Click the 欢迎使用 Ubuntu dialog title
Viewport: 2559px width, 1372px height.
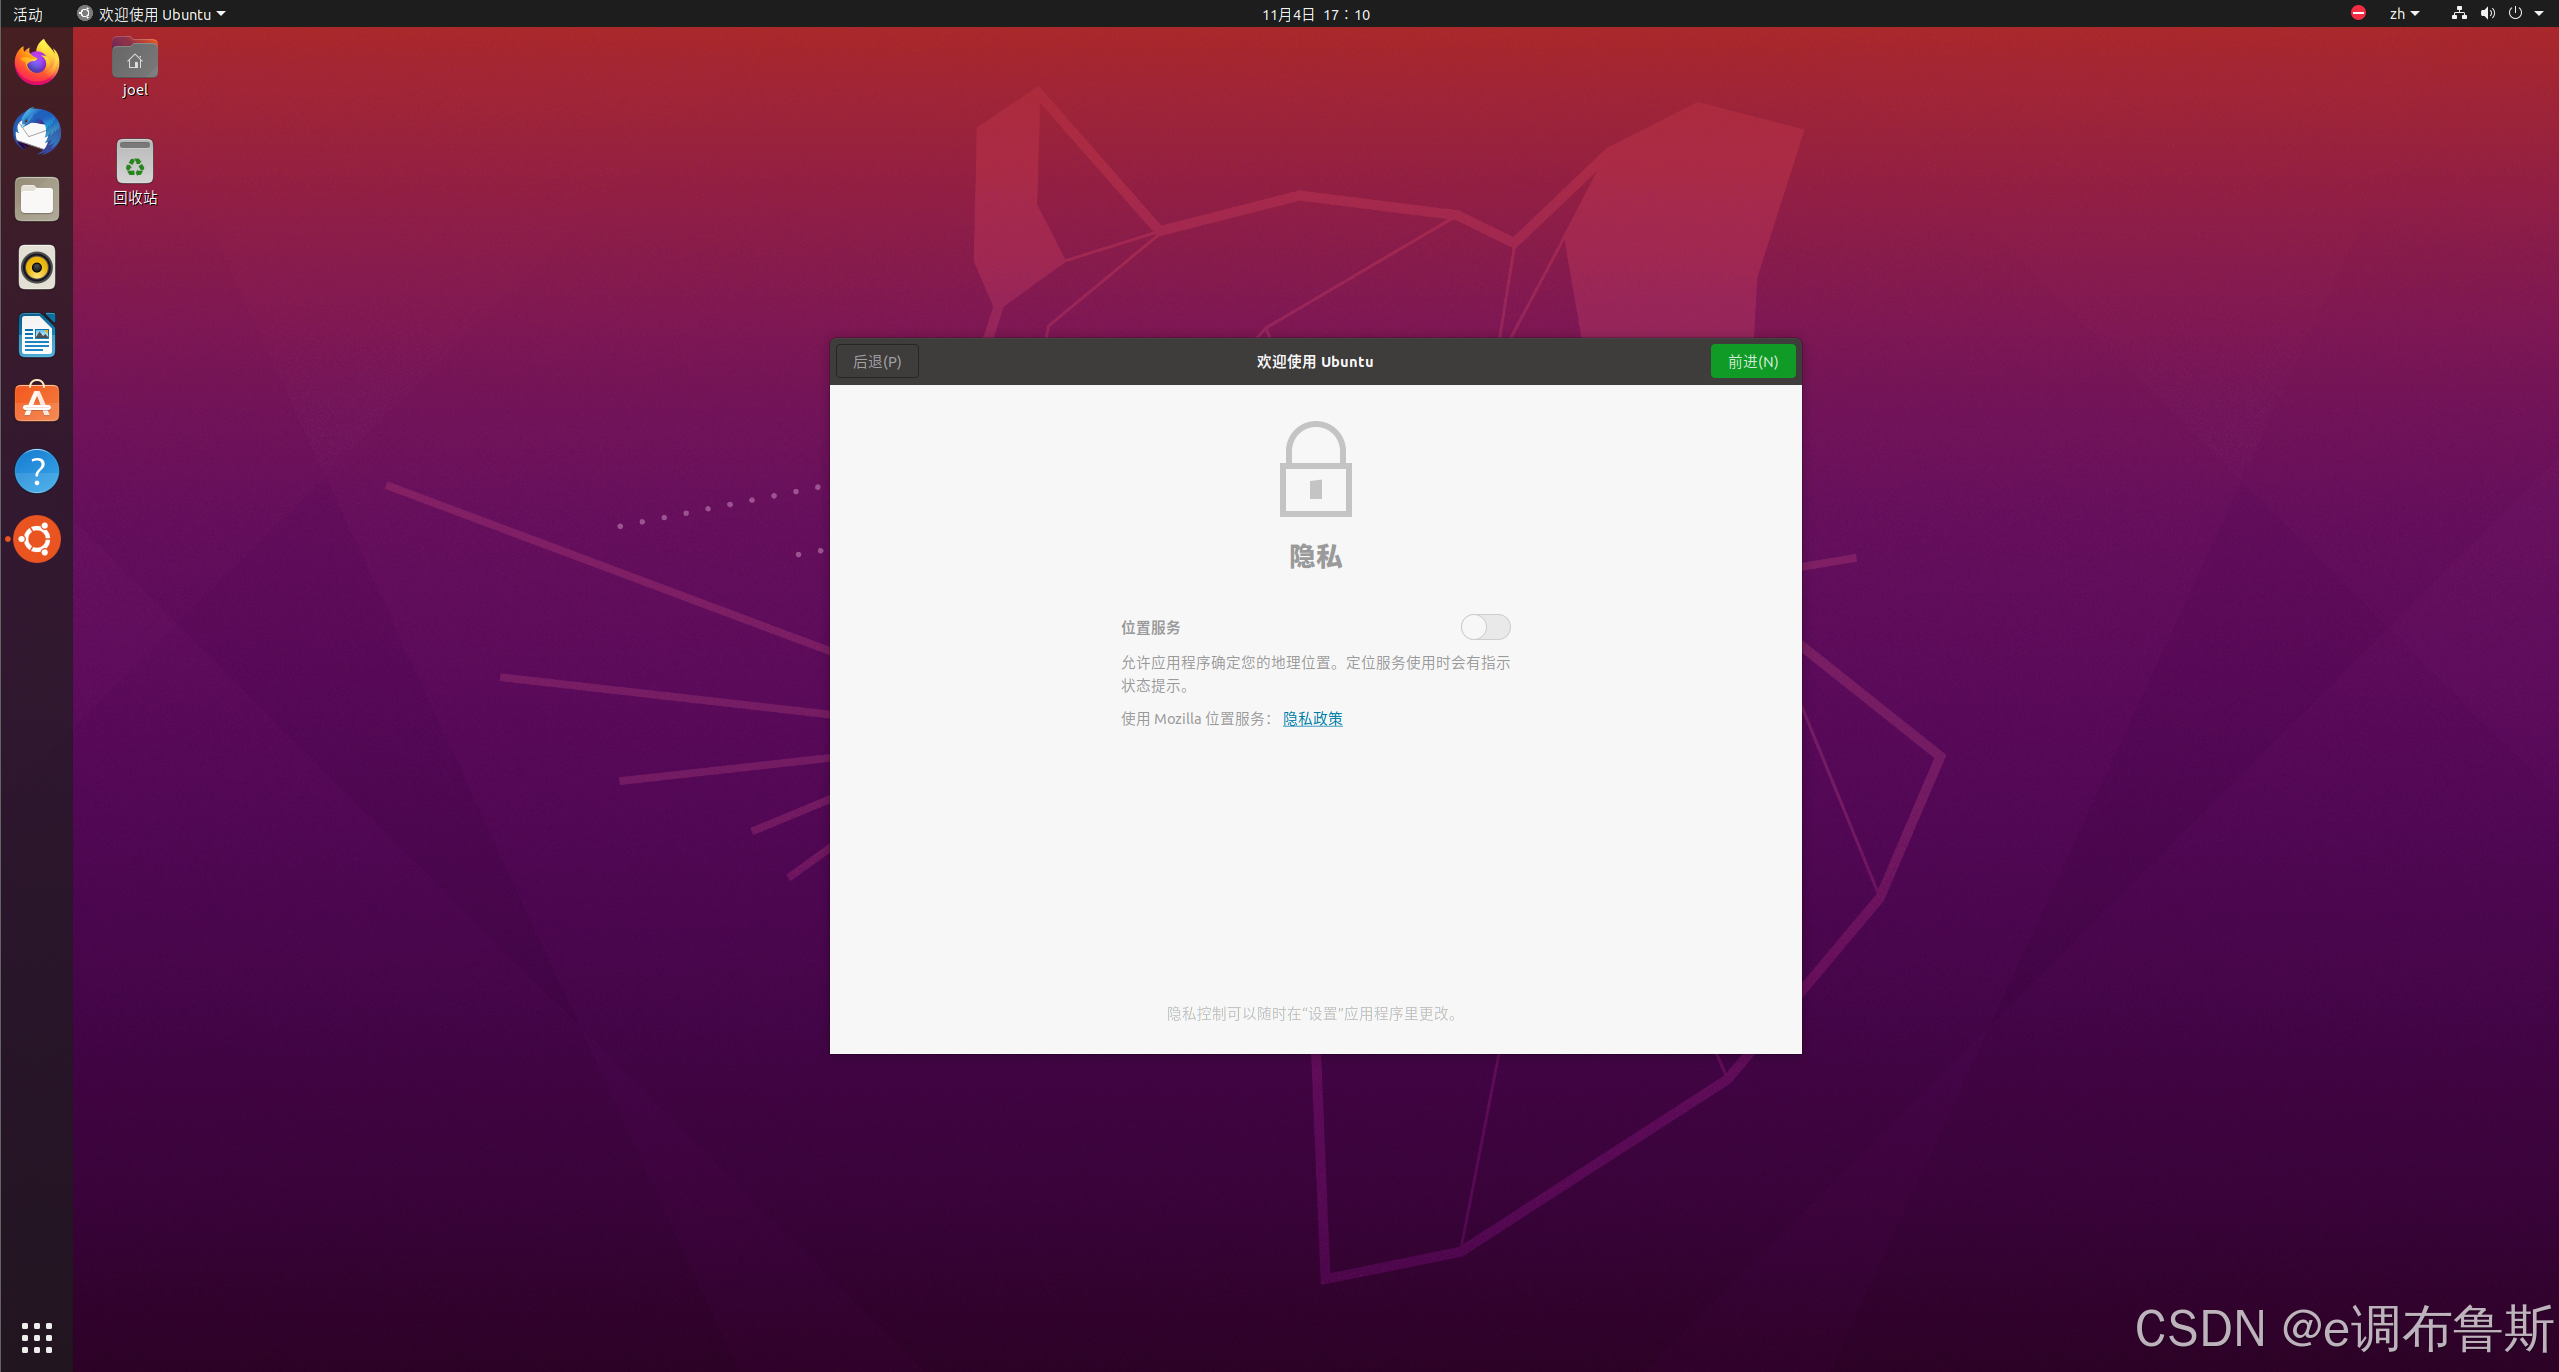pos(1314,361)
